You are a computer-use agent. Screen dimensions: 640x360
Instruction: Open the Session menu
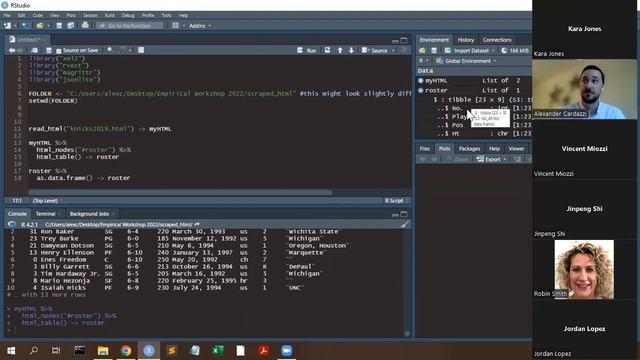[x=90, y=16]
